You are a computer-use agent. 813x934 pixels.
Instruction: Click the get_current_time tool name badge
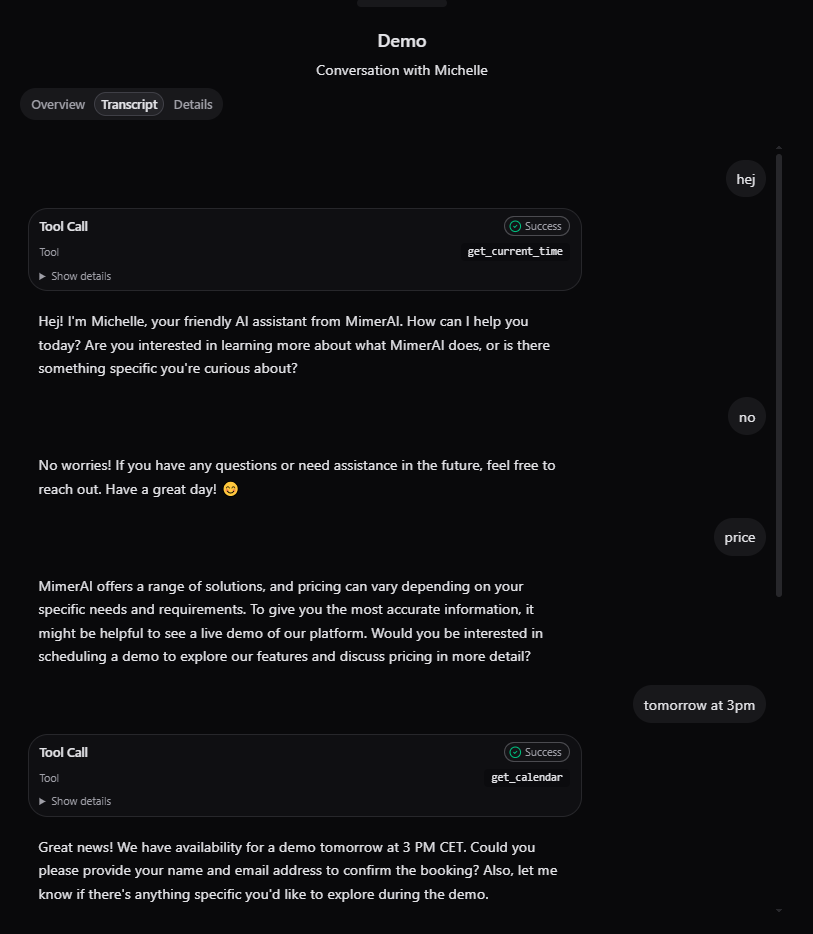click(515, 252)
